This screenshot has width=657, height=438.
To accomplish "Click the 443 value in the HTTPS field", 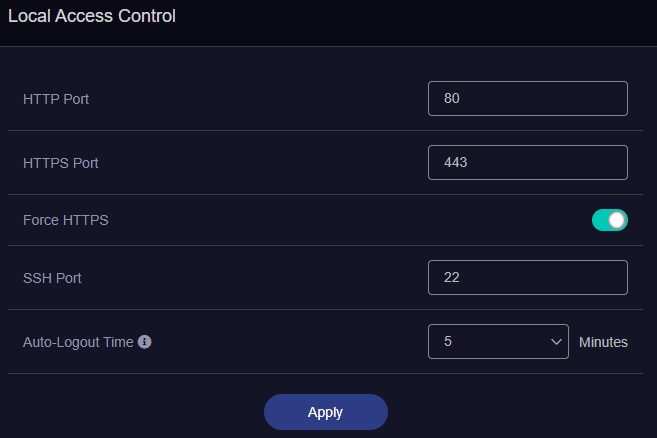I will click(x=456, y=163).
